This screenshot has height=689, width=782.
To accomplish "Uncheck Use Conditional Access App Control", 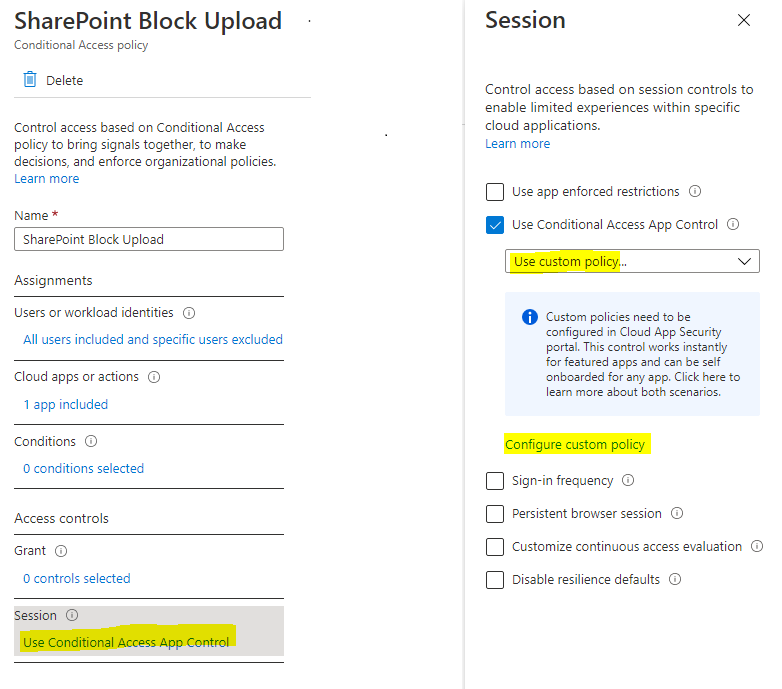I will (x=495, y=225).
